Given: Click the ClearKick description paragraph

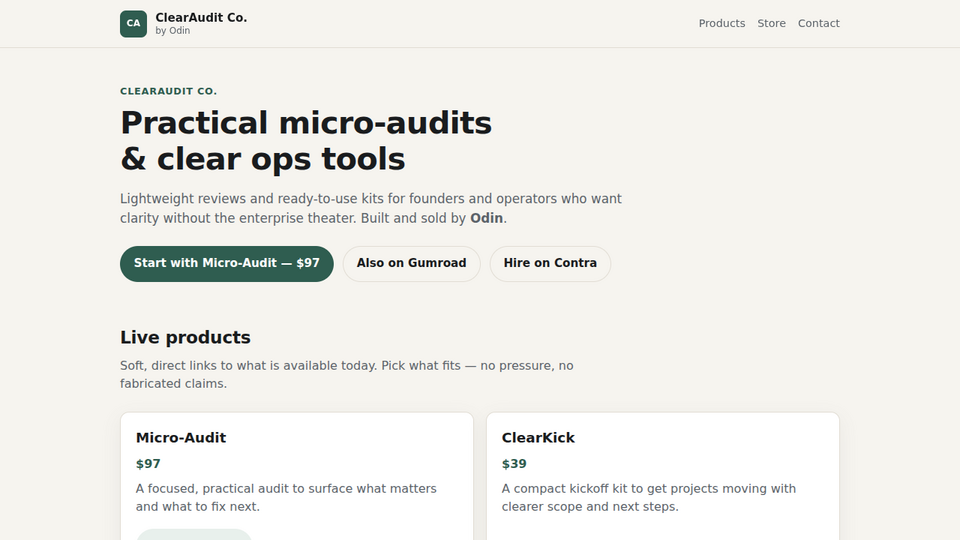Looking at the screenshot, I should (x=649, y=498).
